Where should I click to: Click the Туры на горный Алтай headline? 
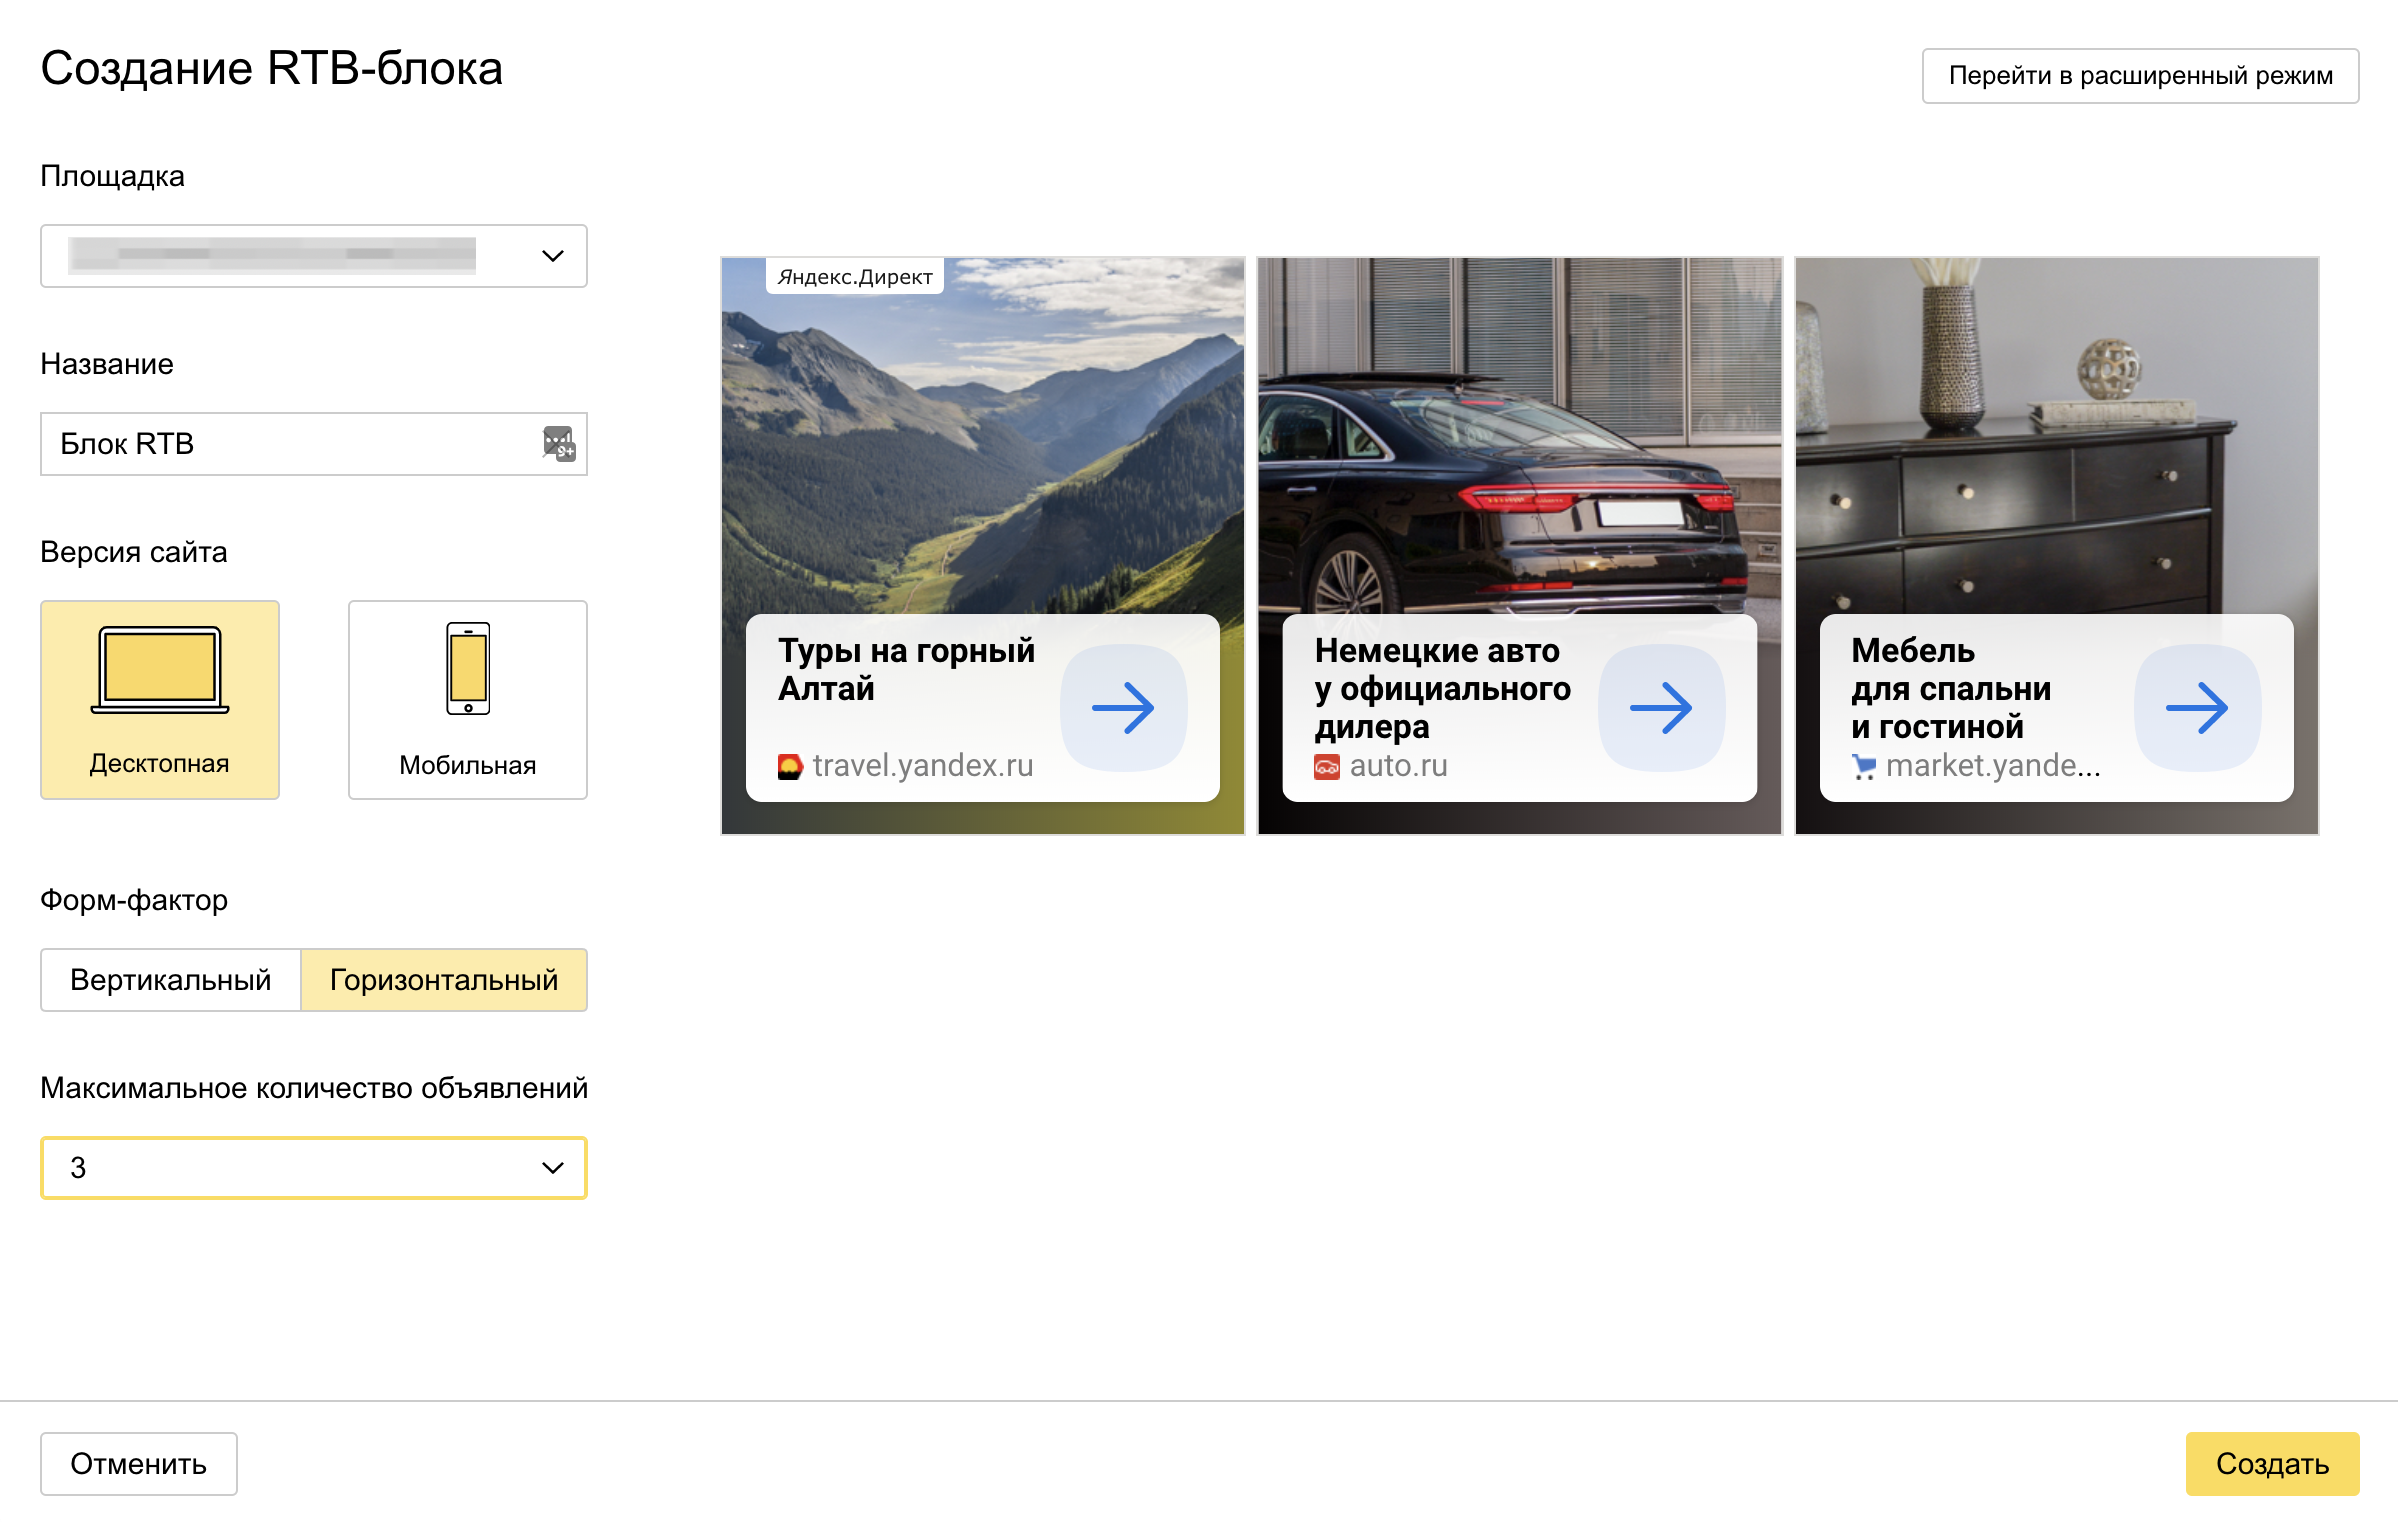(906, 669)
